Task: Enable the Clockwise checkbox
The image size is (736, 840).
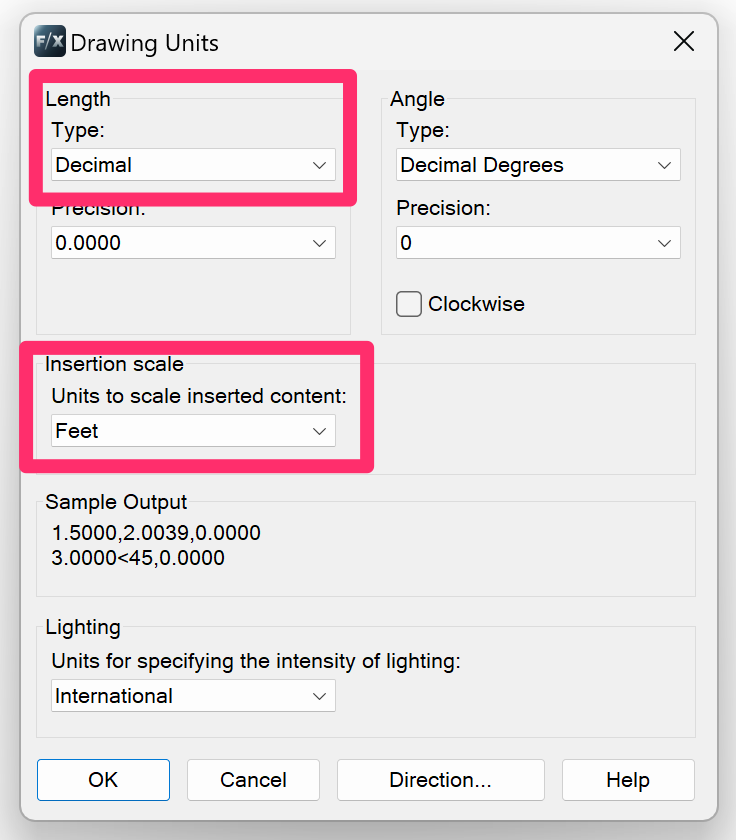Action: [409, 304]
